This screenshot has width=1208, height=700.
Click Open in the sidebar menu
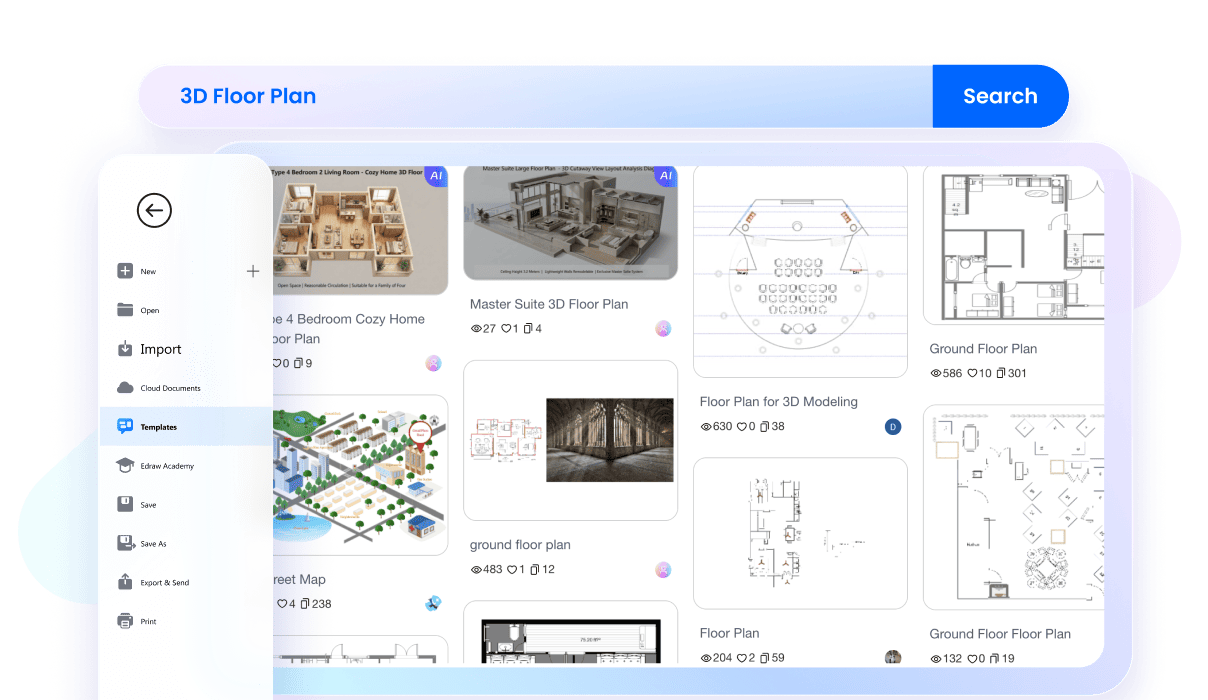[x=147, y=310]
